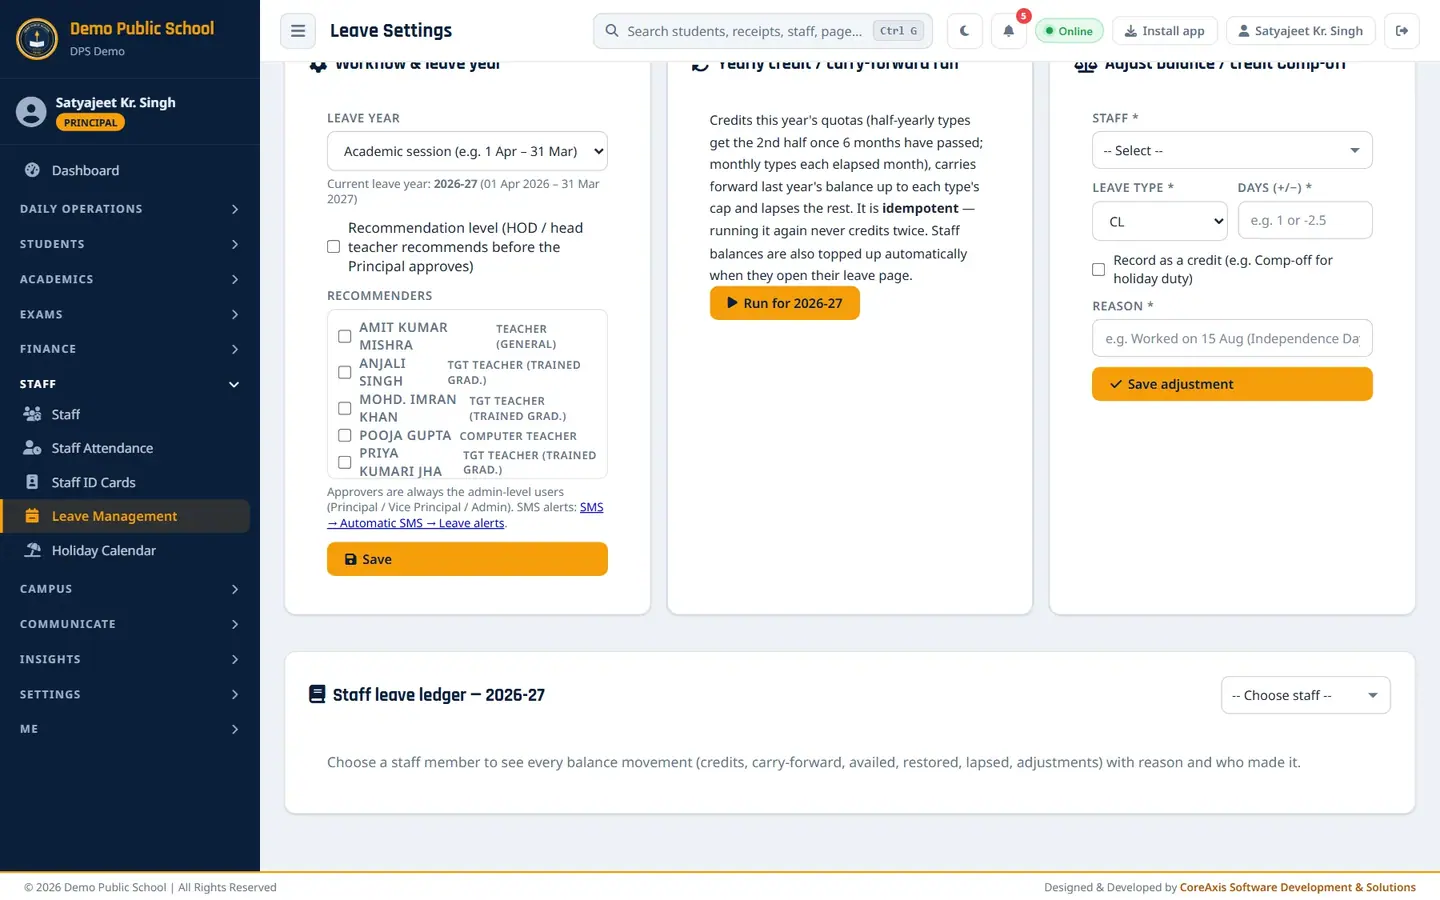The width and height of the screenshot is (1440, 900).
Task: Click Save adjustment button
Action: (x=1232, y=384)
